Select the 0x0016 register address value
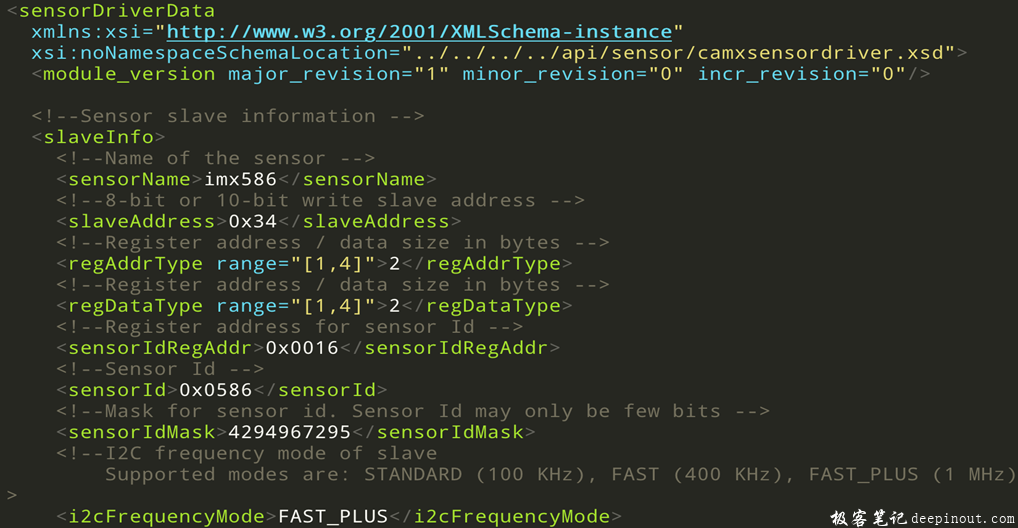The width and height of the screenshot is (1018, 528). (x=302, y=347)
